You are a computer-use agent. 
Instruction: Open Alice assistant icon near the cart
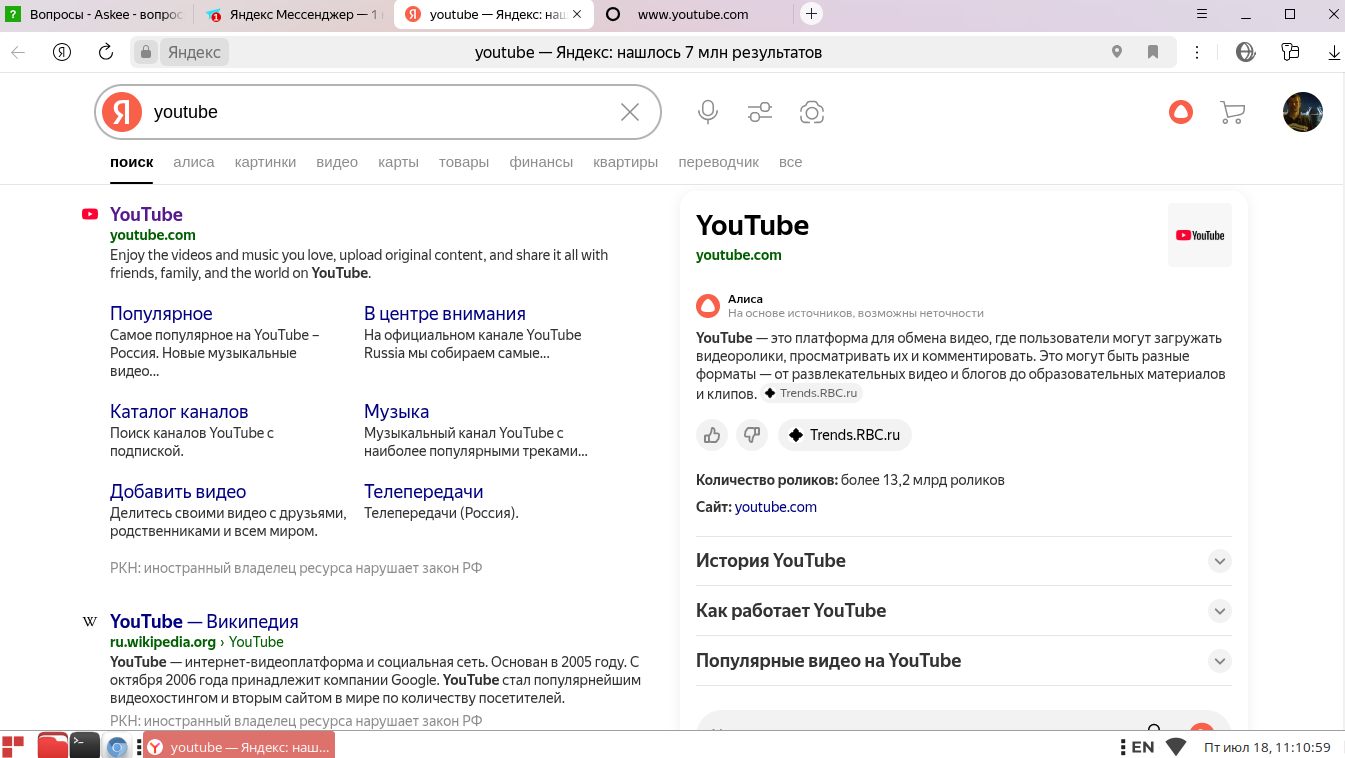(1181, 112)
